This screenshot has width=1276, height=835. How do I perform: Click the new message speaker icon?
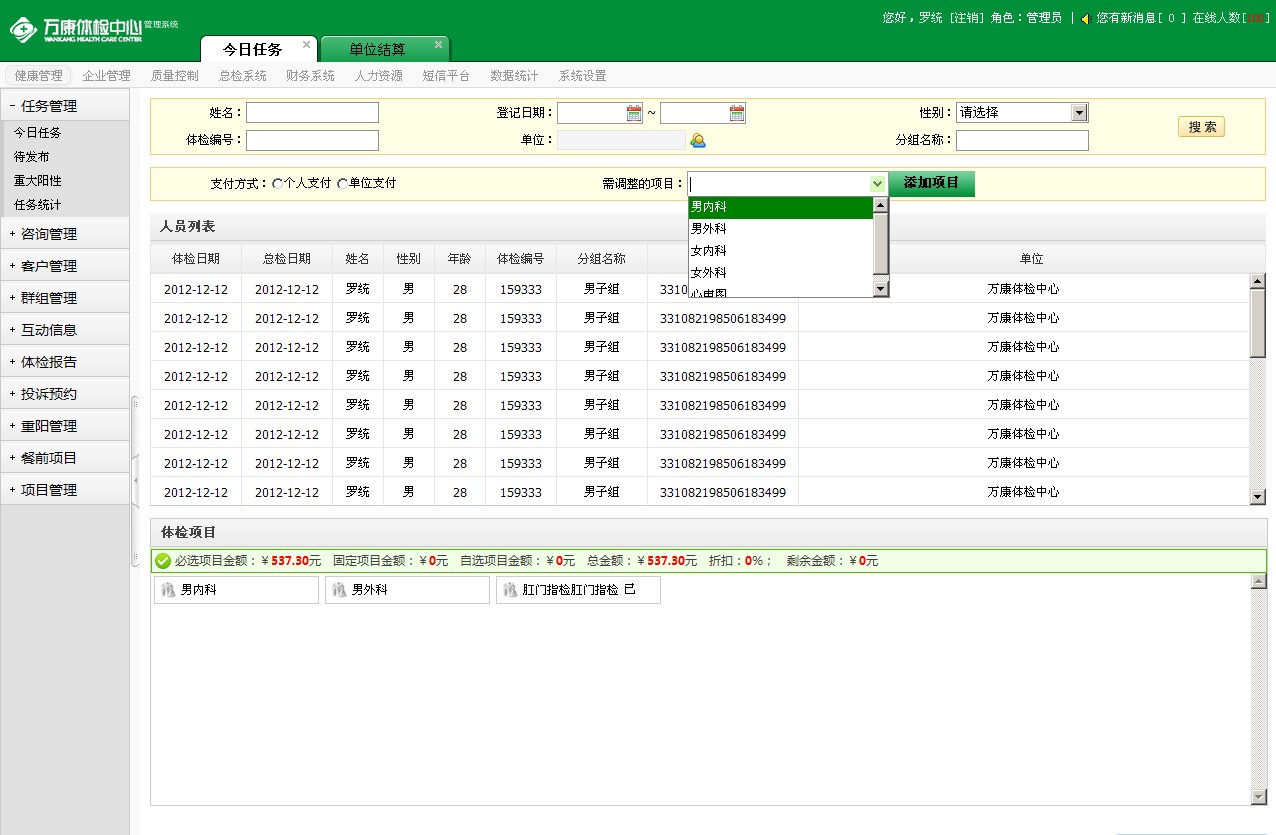pyautogui.click(x=1085, y=19)
